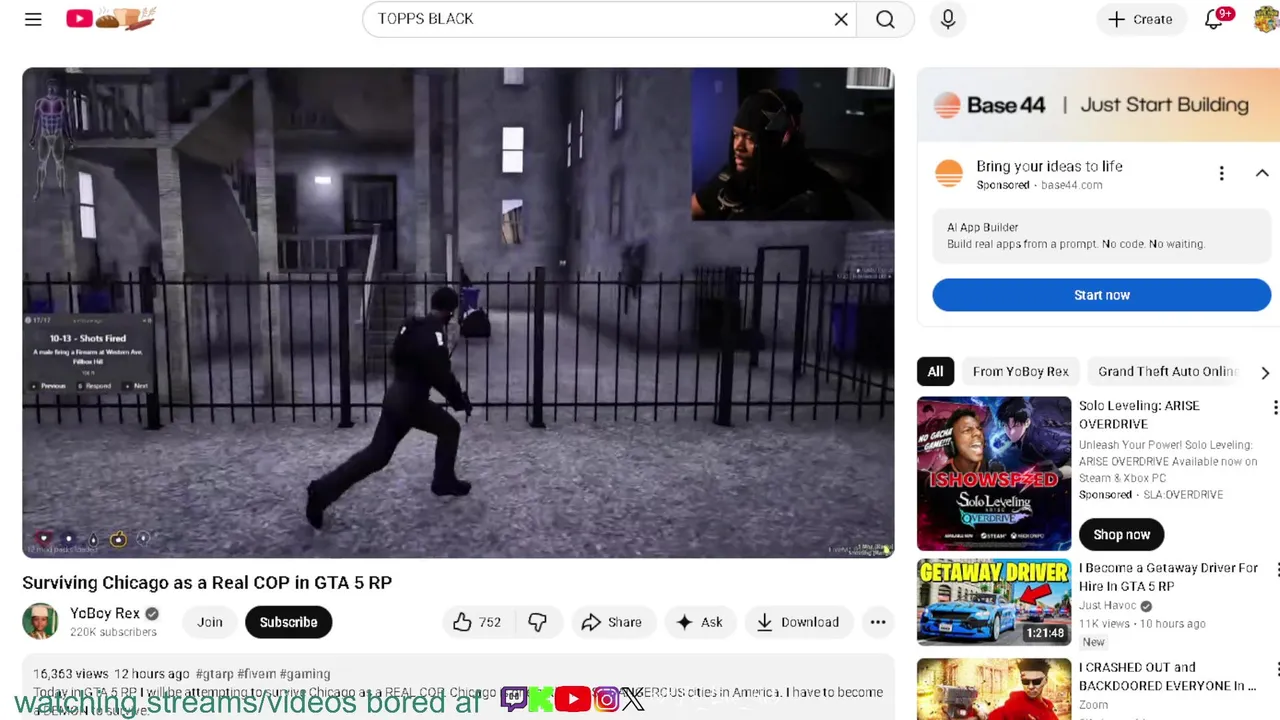Open account avatar menu
The image size is (1280, 720).
(1266, 19)
